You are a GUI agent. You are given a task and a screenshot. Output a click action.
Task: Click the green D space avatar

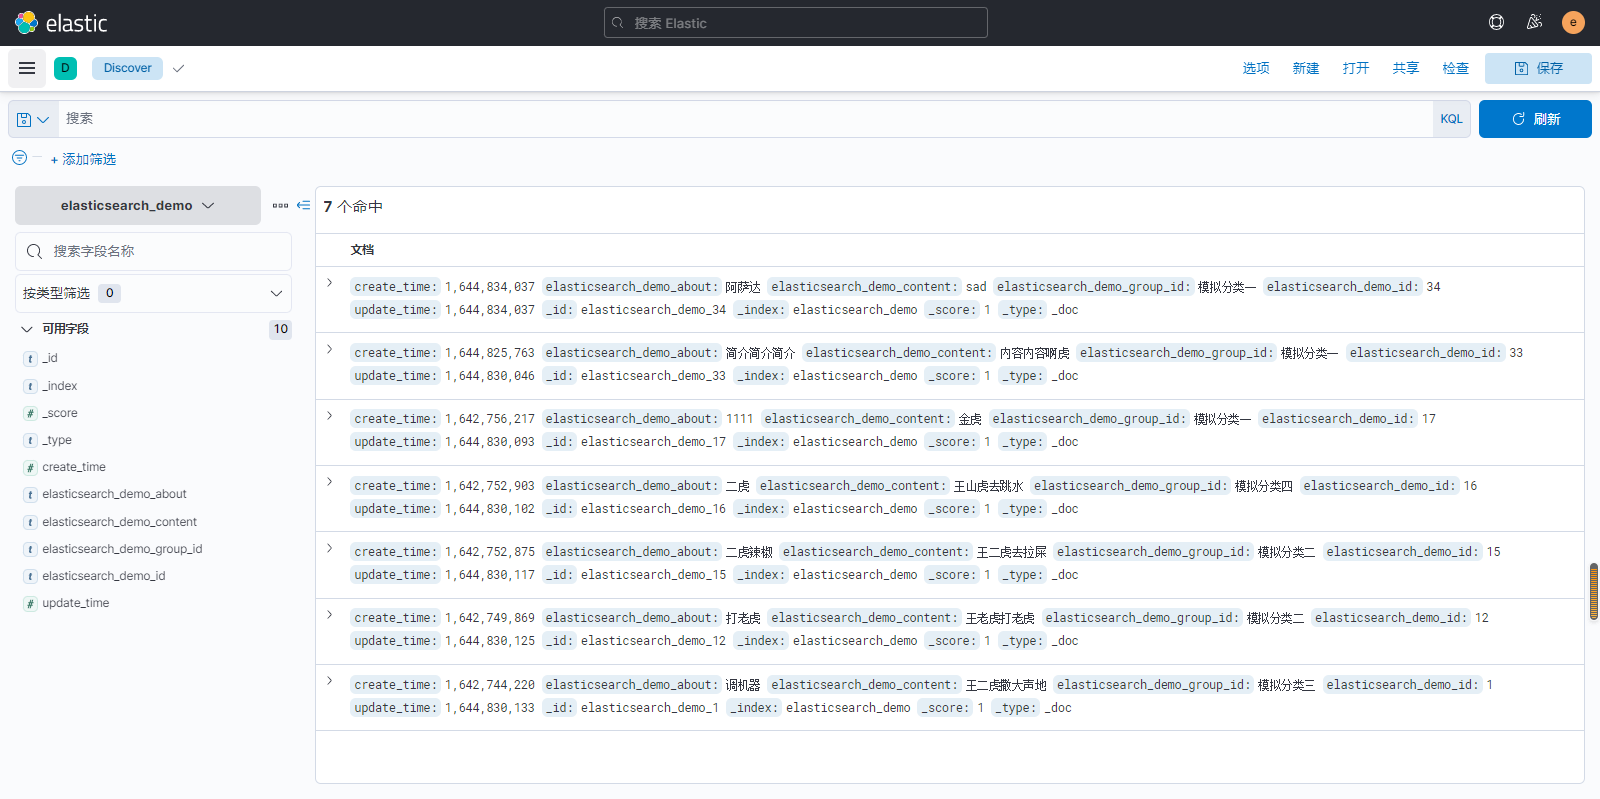[65, 68]
